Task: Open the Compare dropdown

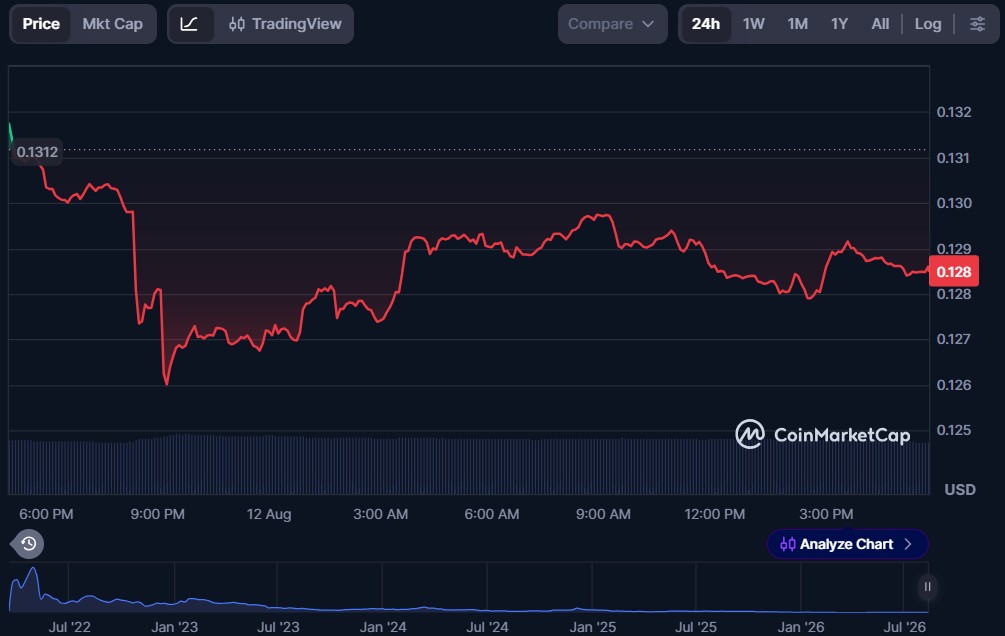Action: (x=612, y=24)
